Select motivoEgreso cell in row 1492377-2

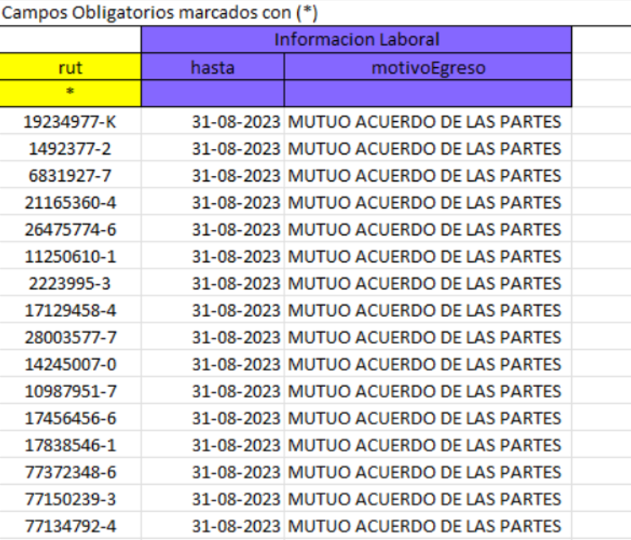428,148
